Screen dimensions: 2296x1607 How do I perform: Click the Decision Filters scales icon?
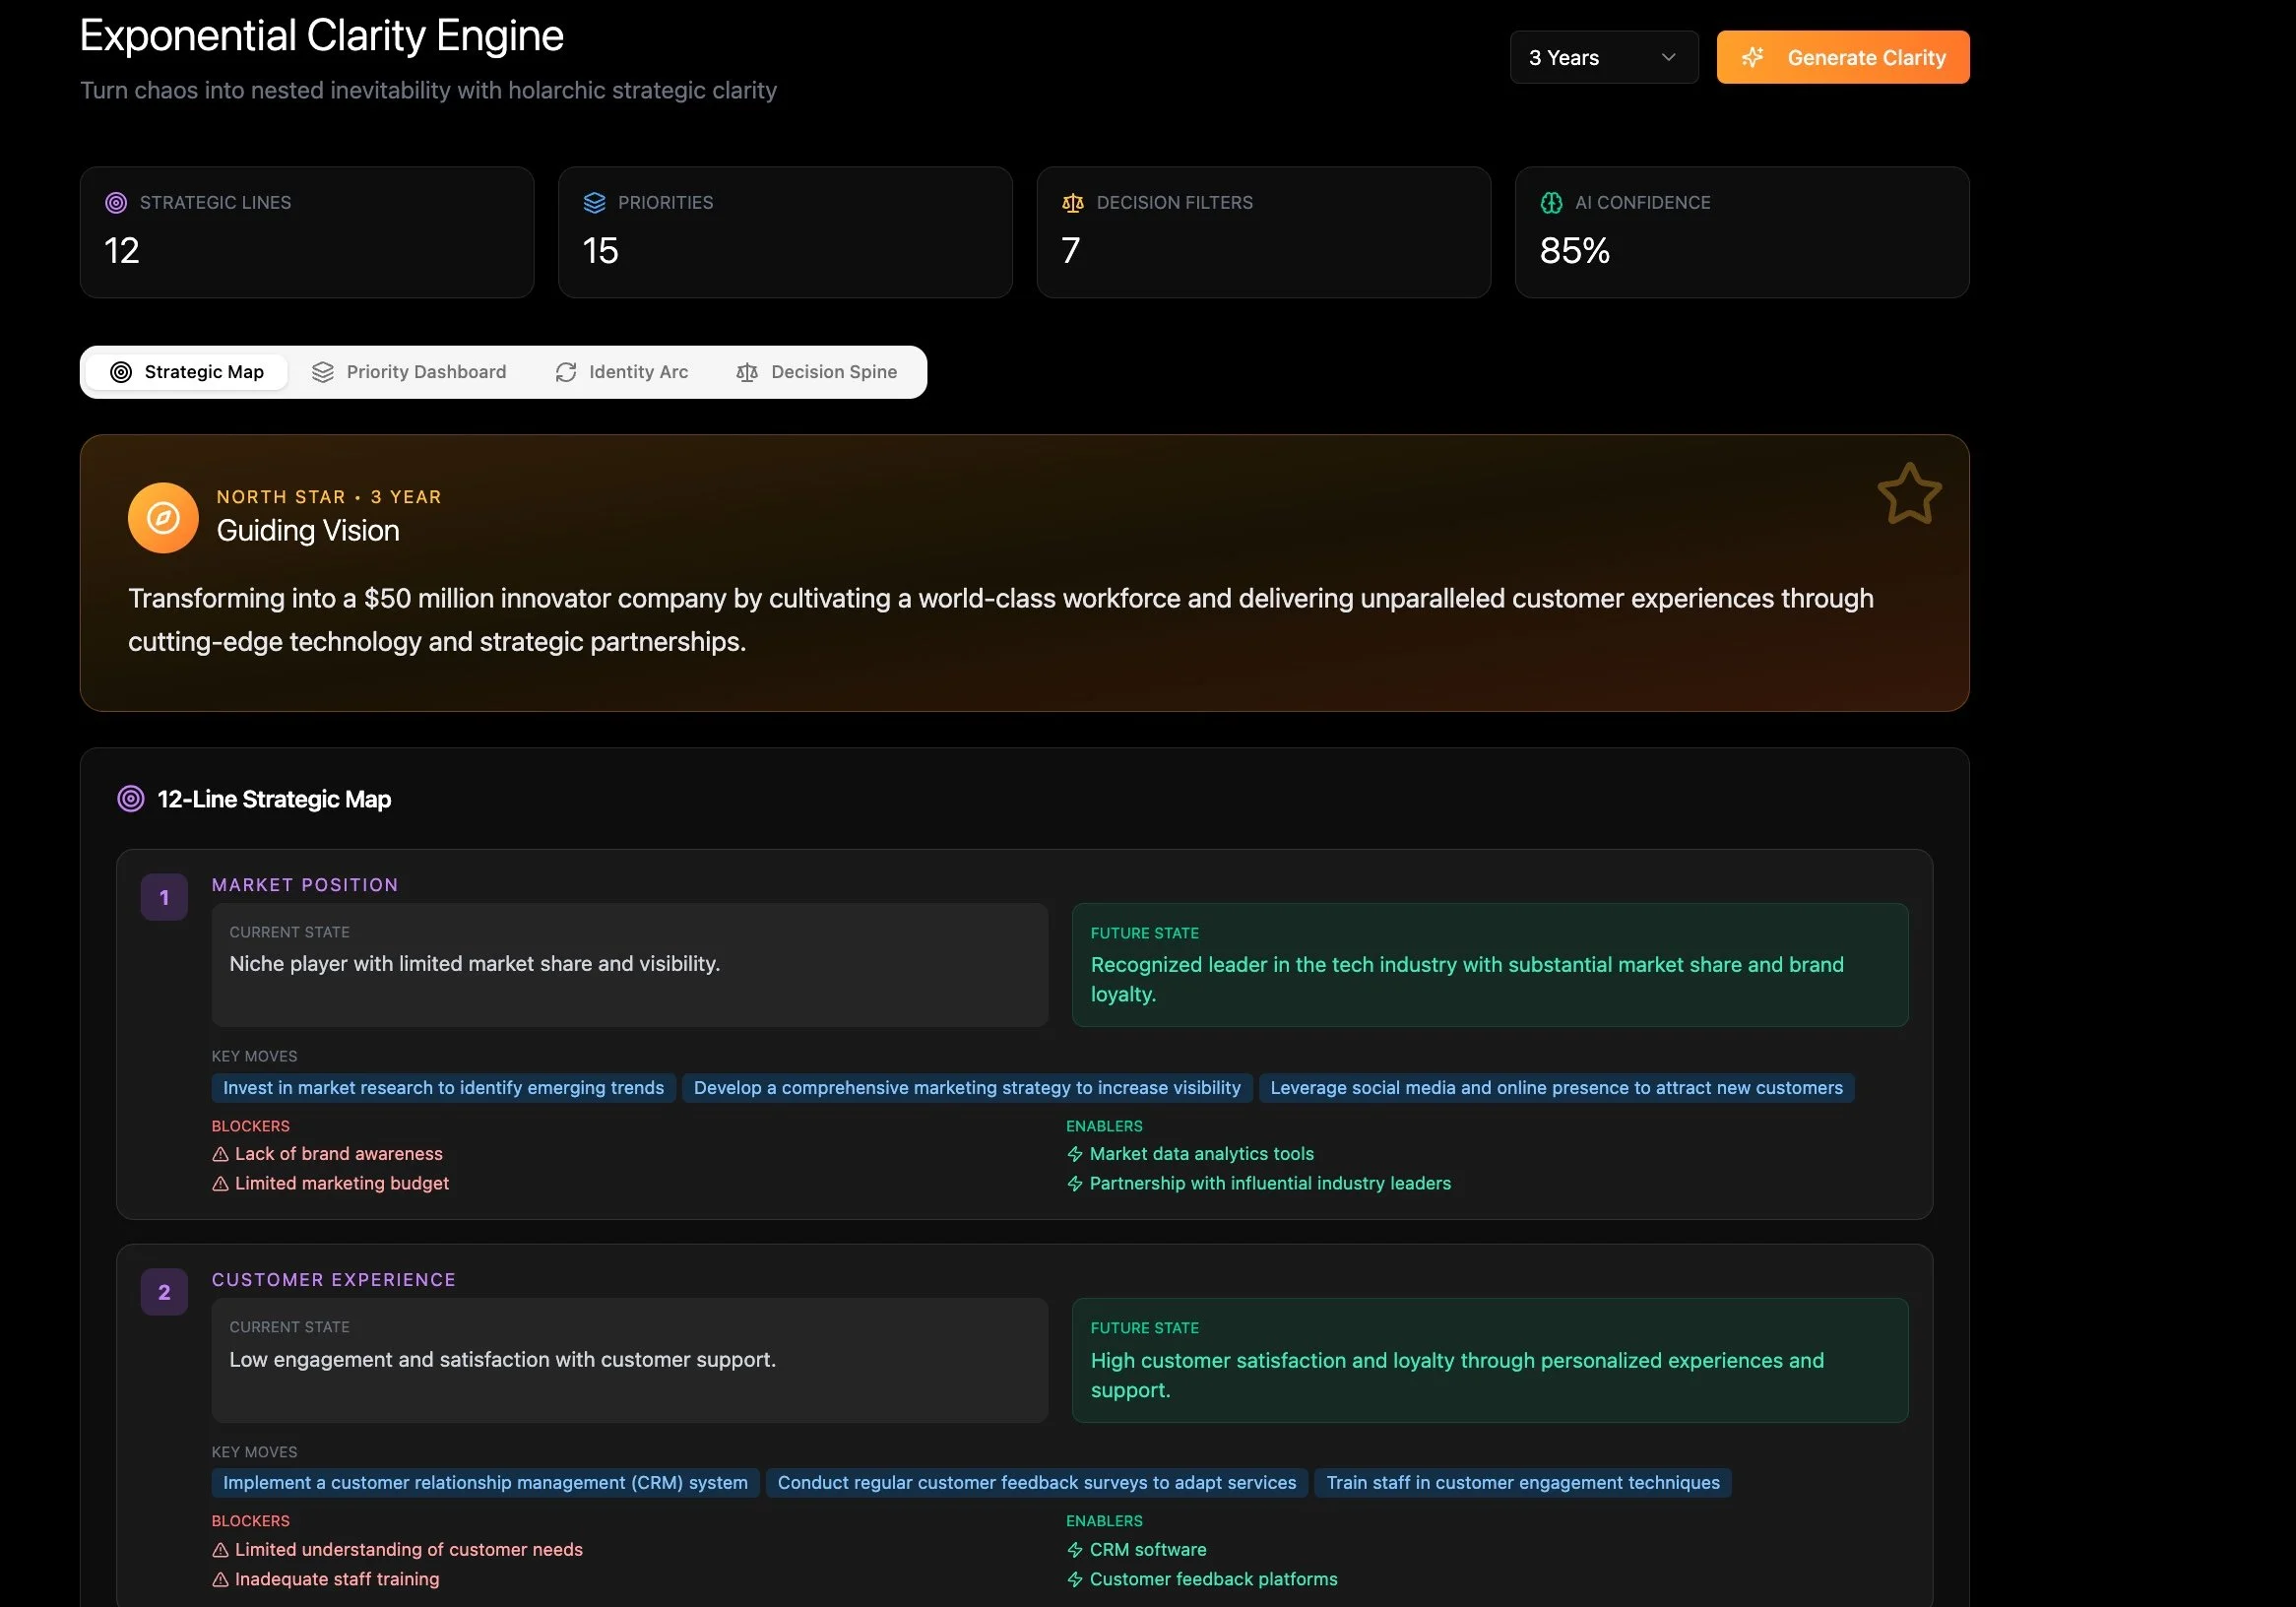1072,203
